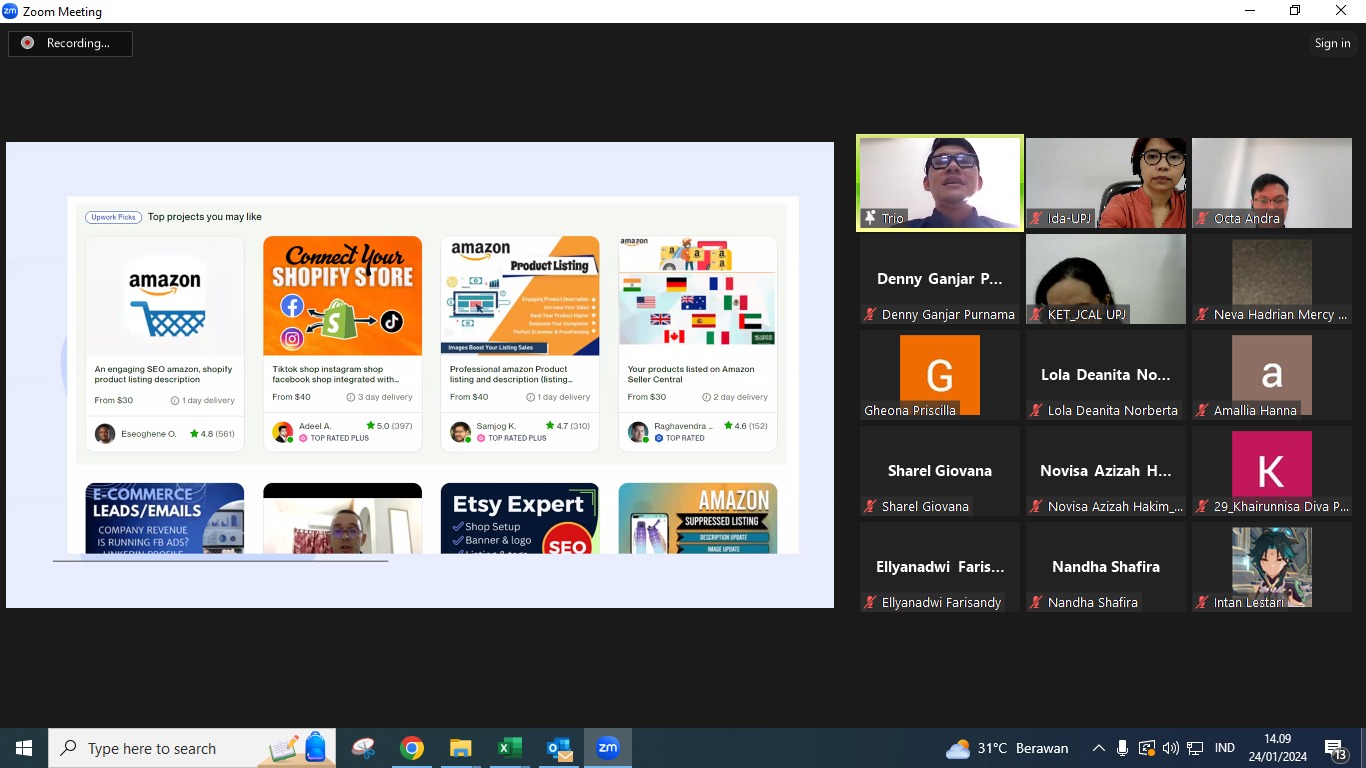This screenshot has height=768, width=1366.
Task: Click the weather 31°C Berawan widget
Action: tap(1006, 748)
